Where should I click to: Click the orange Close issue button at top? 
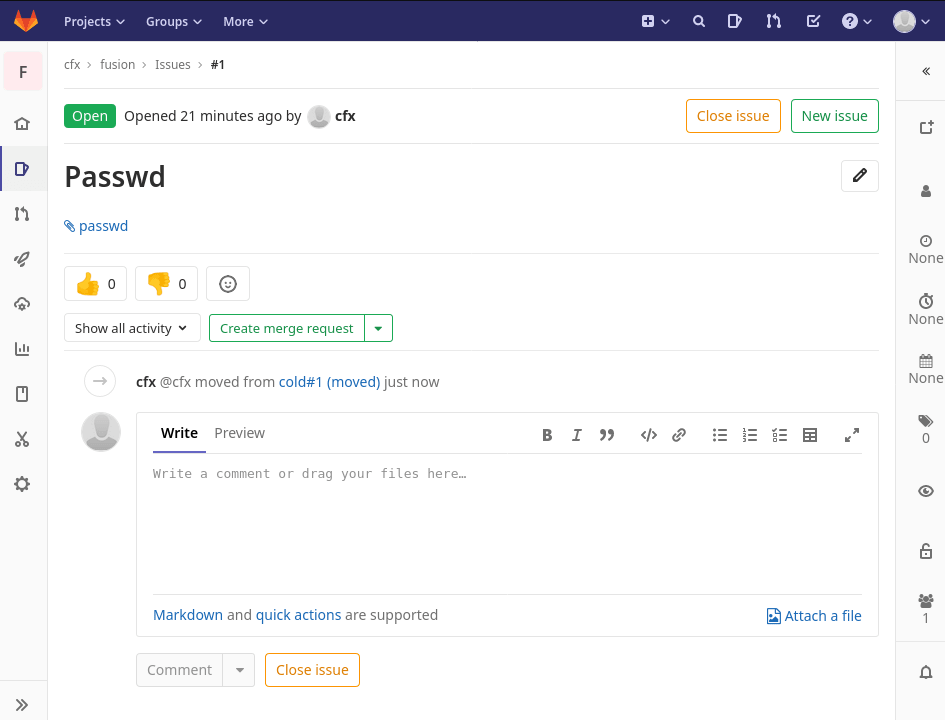tap(732, 116)
